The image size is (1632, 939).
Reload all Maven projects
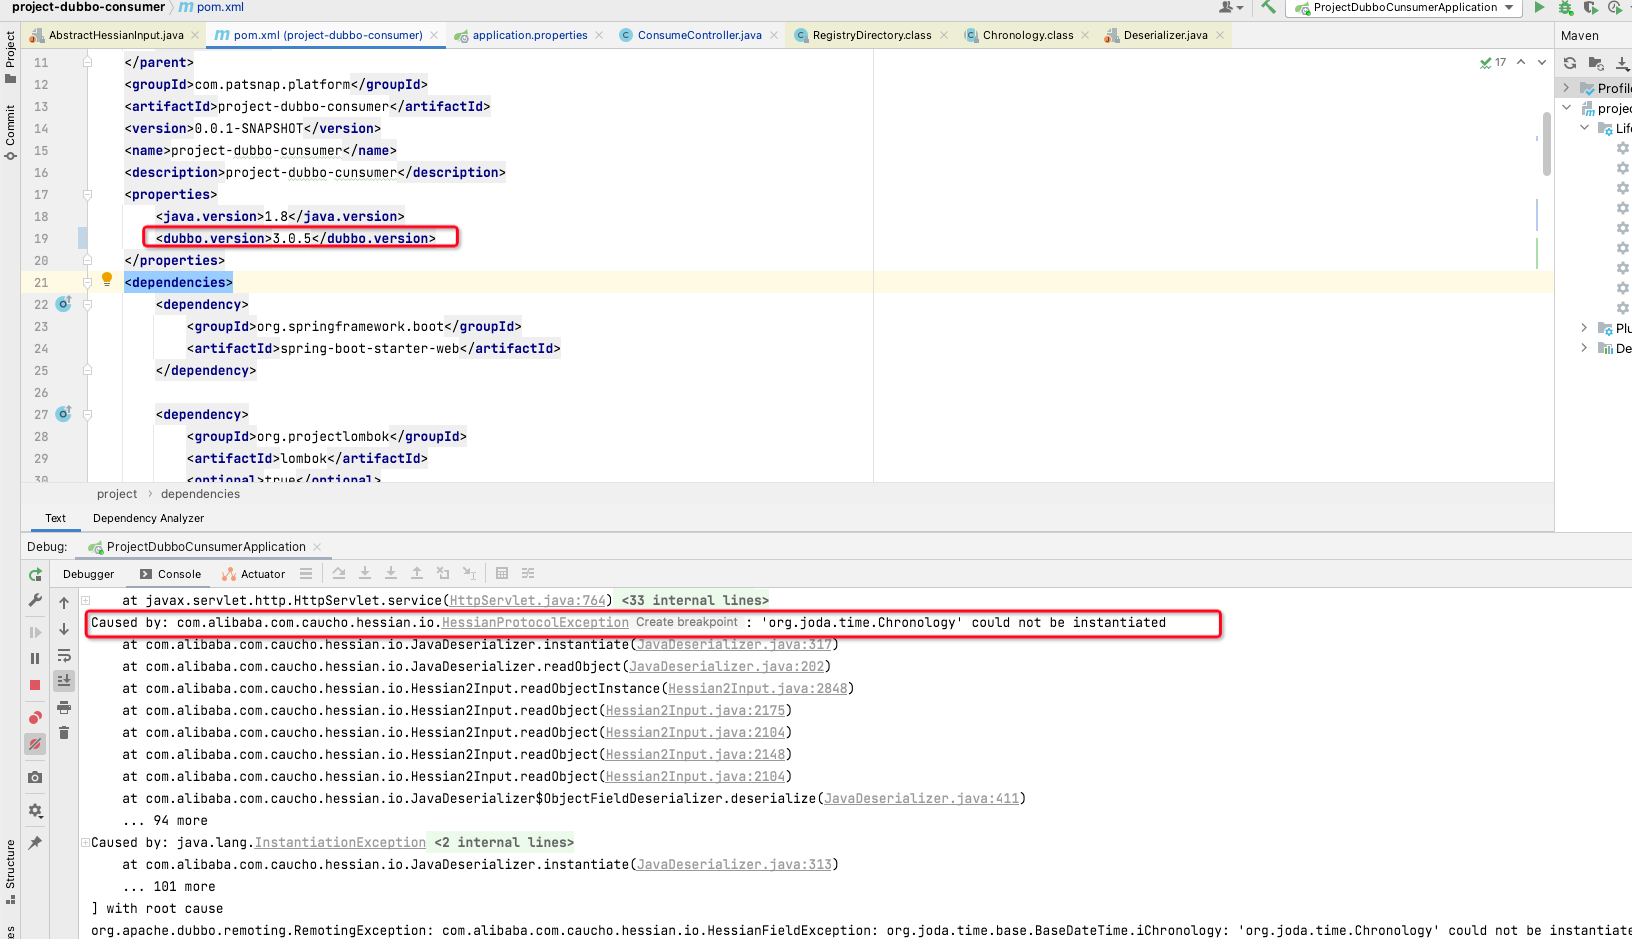1570,62
